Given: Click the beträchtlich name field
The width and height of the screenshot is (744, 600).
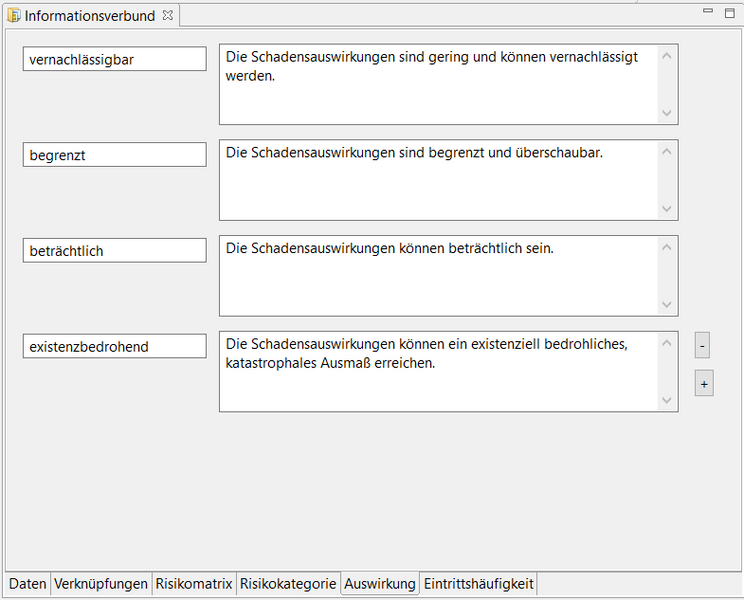Looking at the screenshot, I should 115,250.
